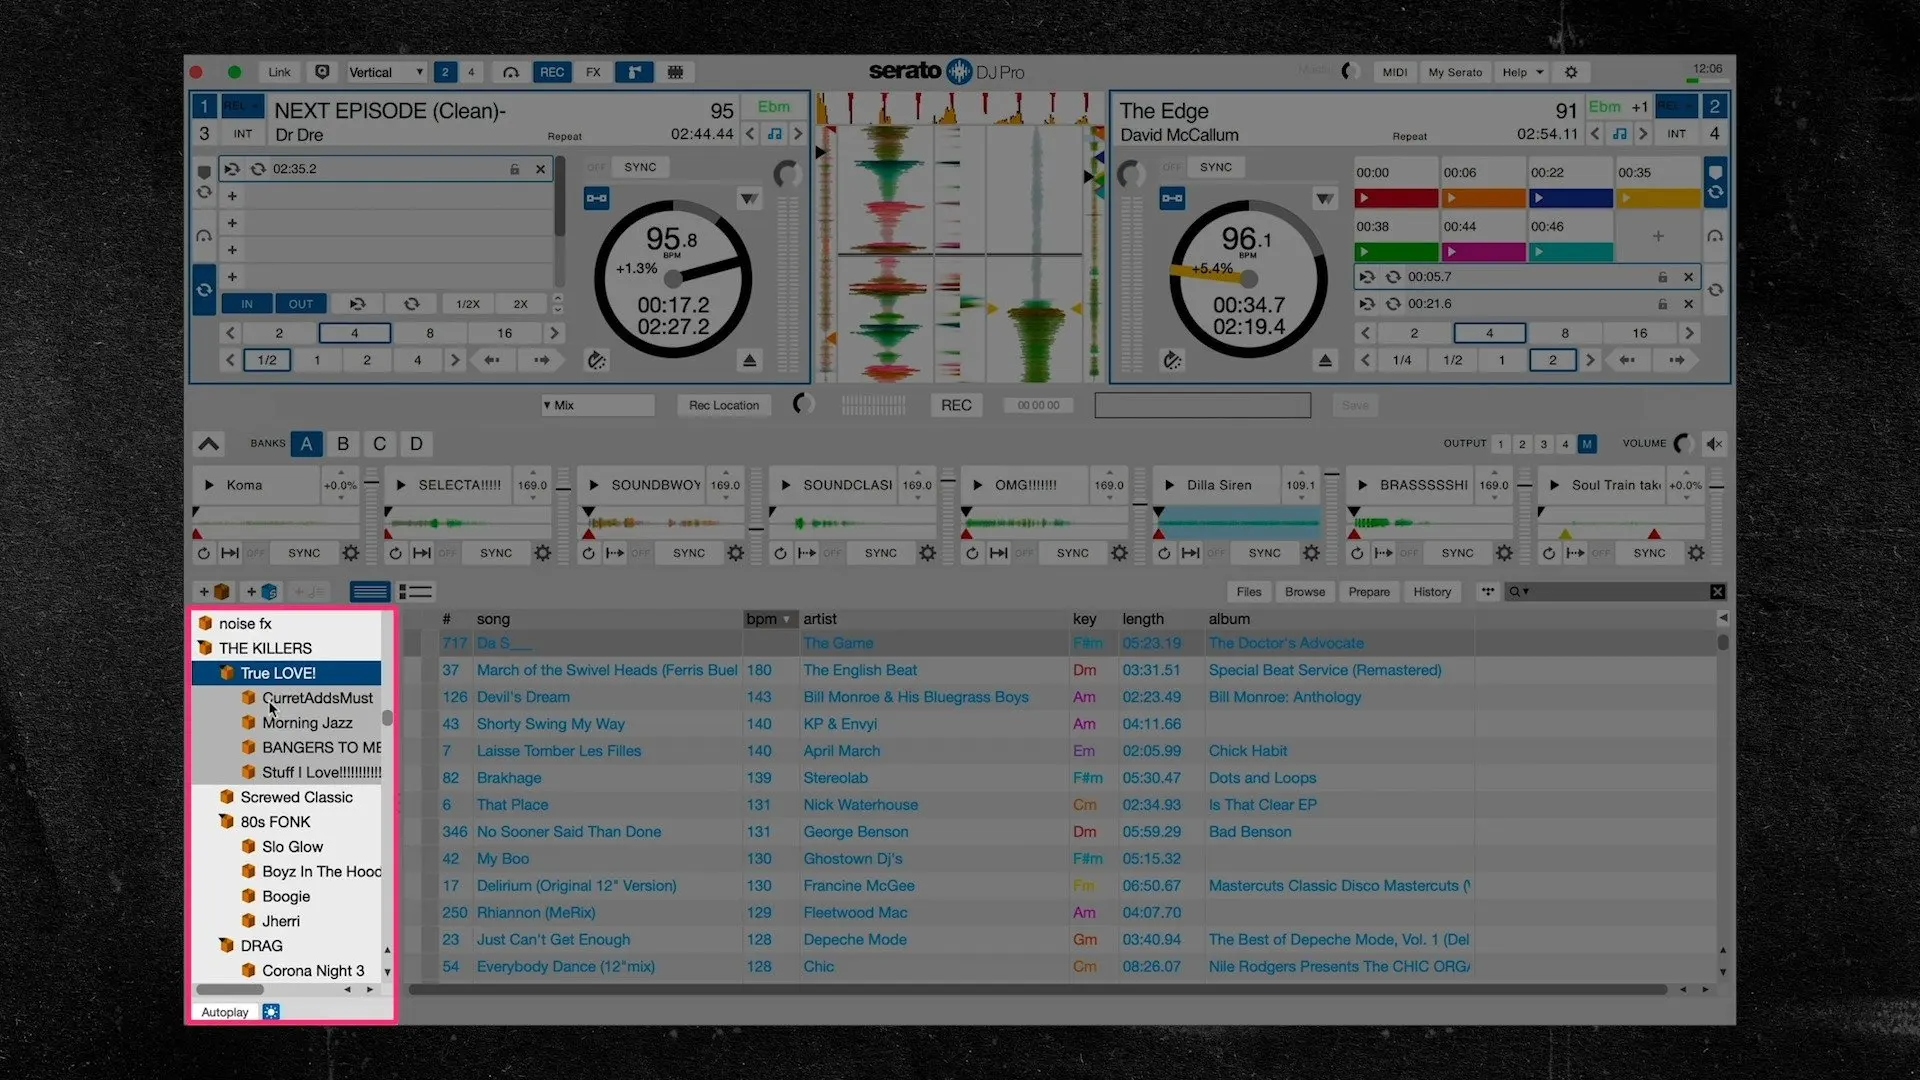Viewport: 1920px width, 1080px height.
Task: Sort by the bpm column header
Action: [770, 619]
